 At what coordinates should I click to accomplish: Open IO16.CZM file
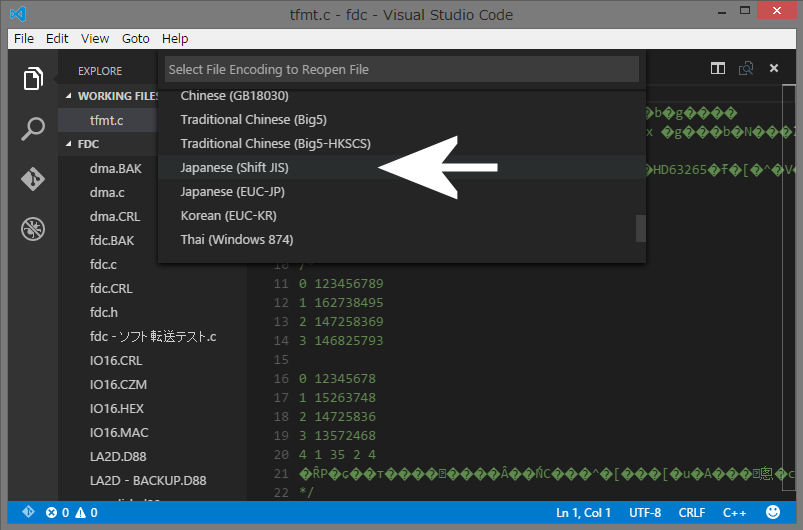[x=118, y=385]
